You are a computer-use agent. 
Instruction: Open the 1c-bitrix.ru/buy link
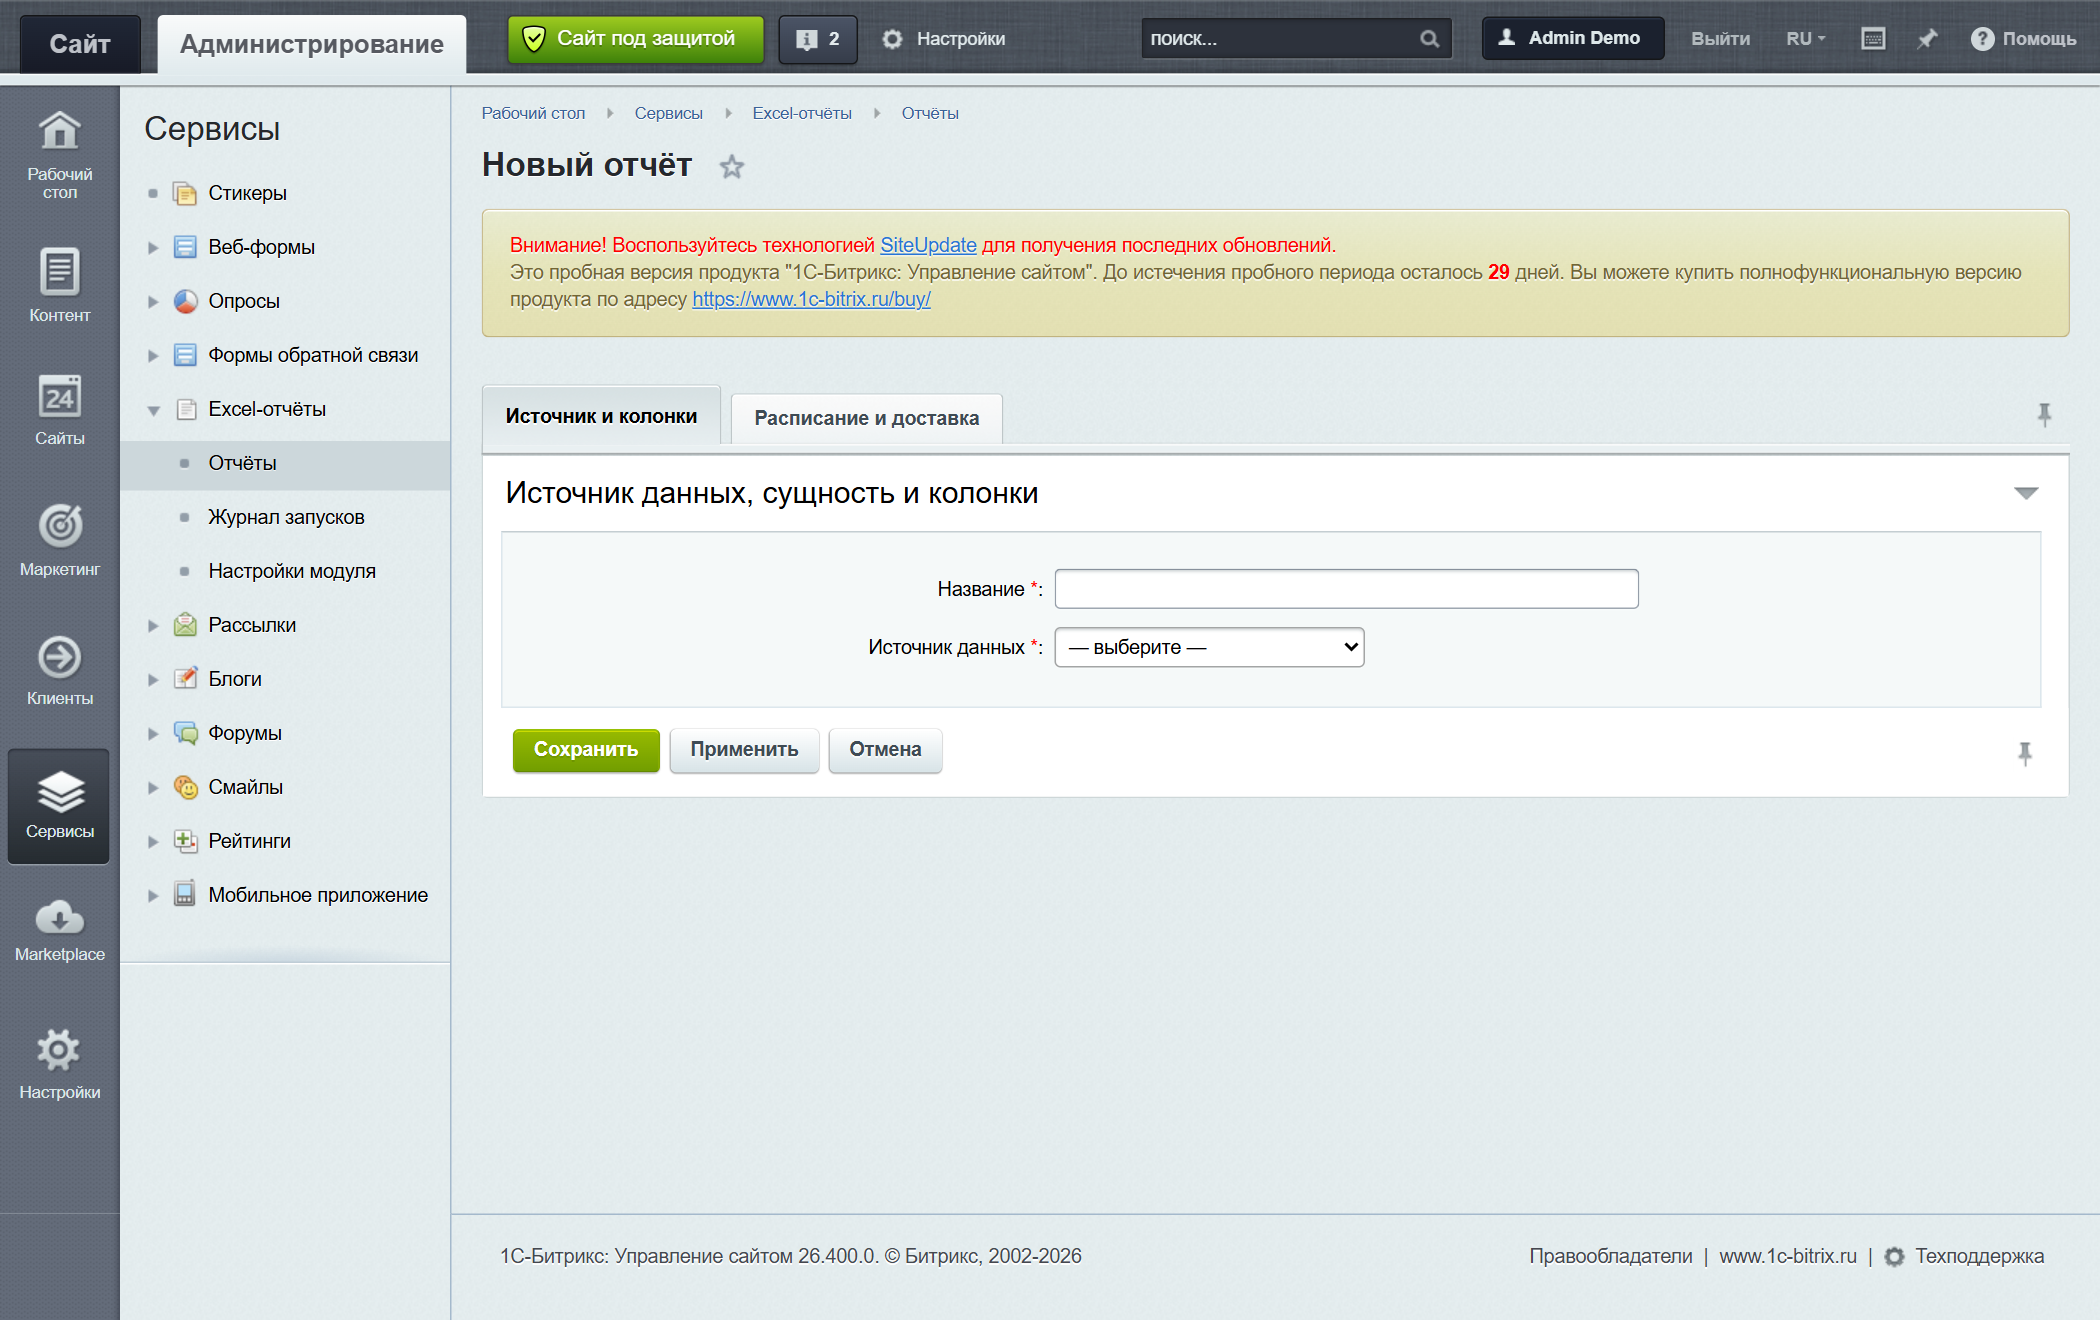(x=811, y=299)
